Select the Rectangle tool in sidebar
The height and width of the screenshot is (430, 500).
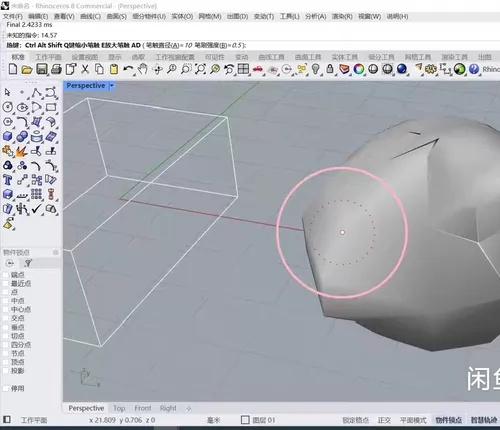click(51, 107)
